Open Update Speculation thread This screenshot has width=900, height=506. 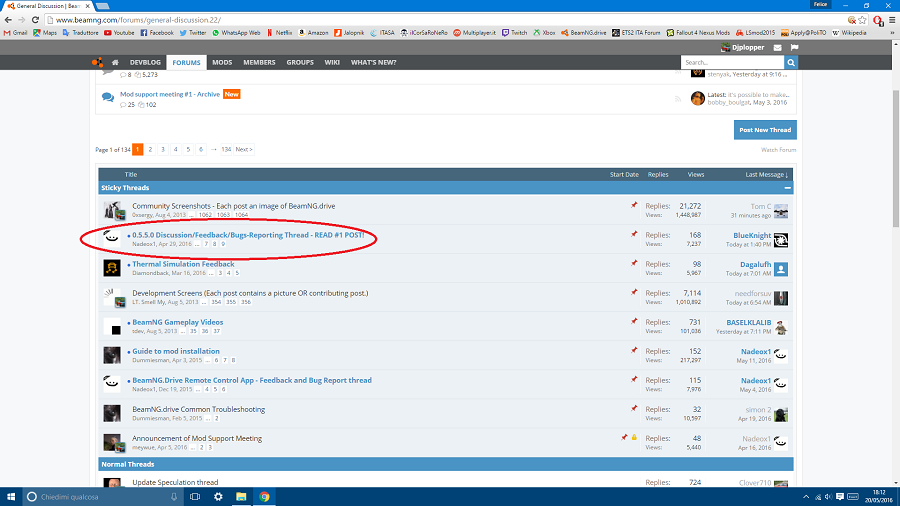coord(175,482)
